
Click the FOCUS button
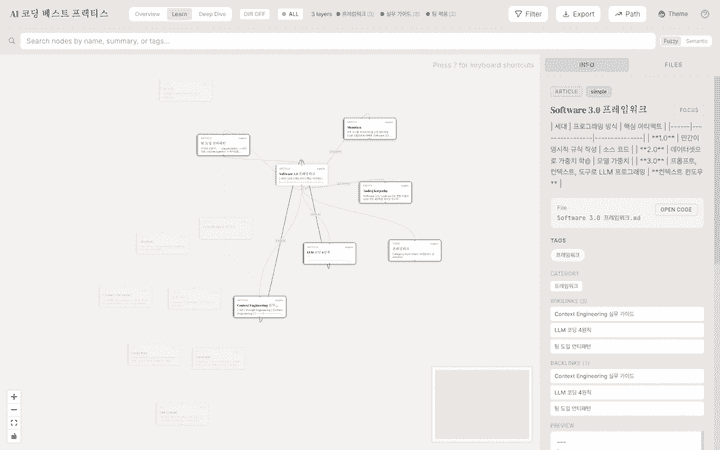coord(688,110)
